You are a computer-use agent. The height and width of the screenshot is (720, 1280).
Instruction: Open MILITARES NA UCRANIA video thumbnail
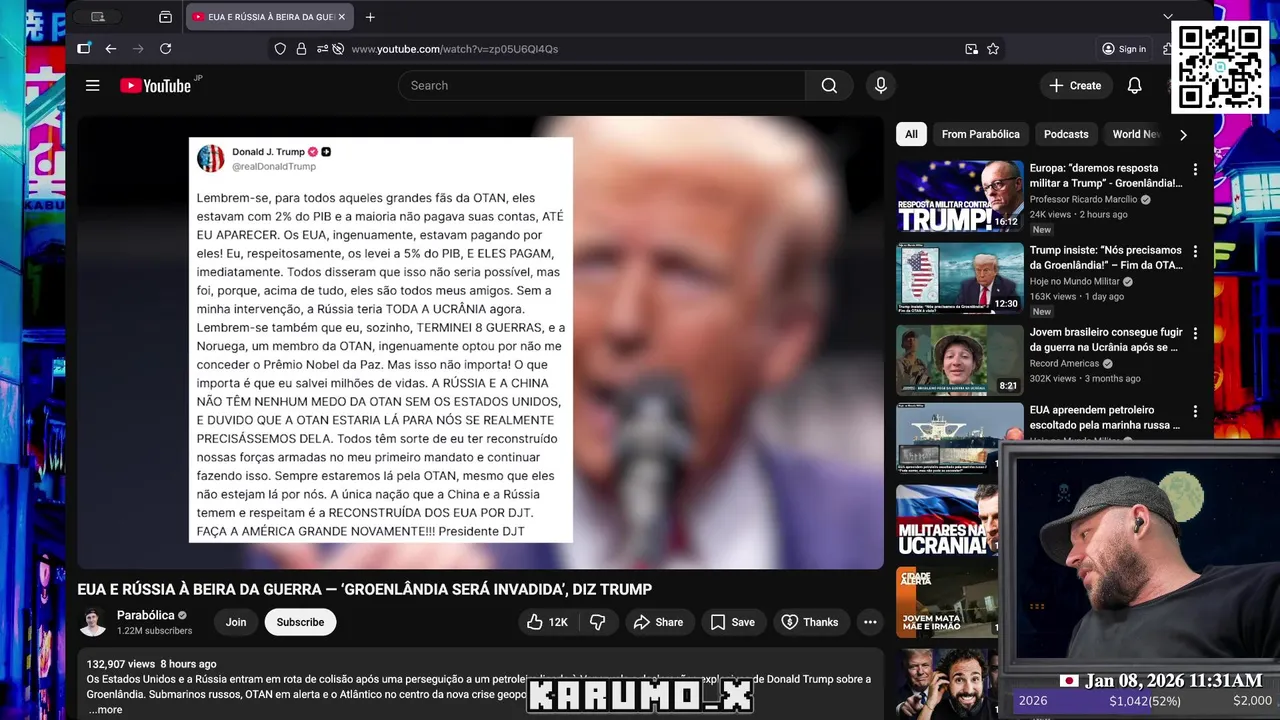tap(947, 521)
